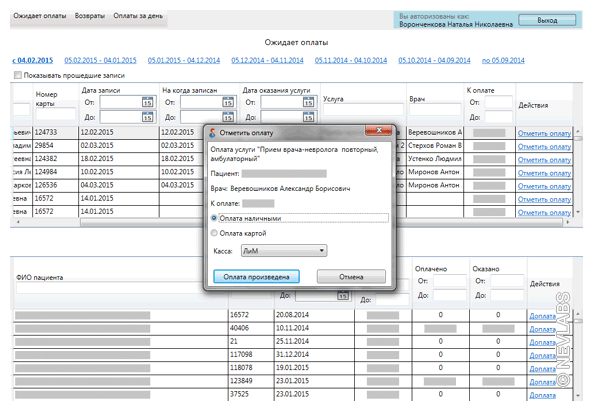Select doctor cell Устенко Людмил
593x411 pixels.
tap(435, 159)
